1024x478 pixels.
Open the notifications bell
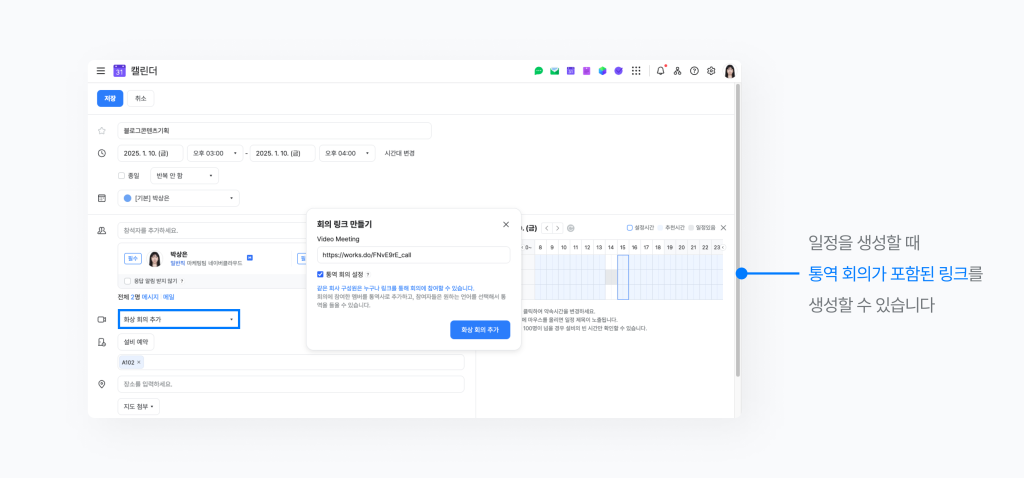(660, 71)
